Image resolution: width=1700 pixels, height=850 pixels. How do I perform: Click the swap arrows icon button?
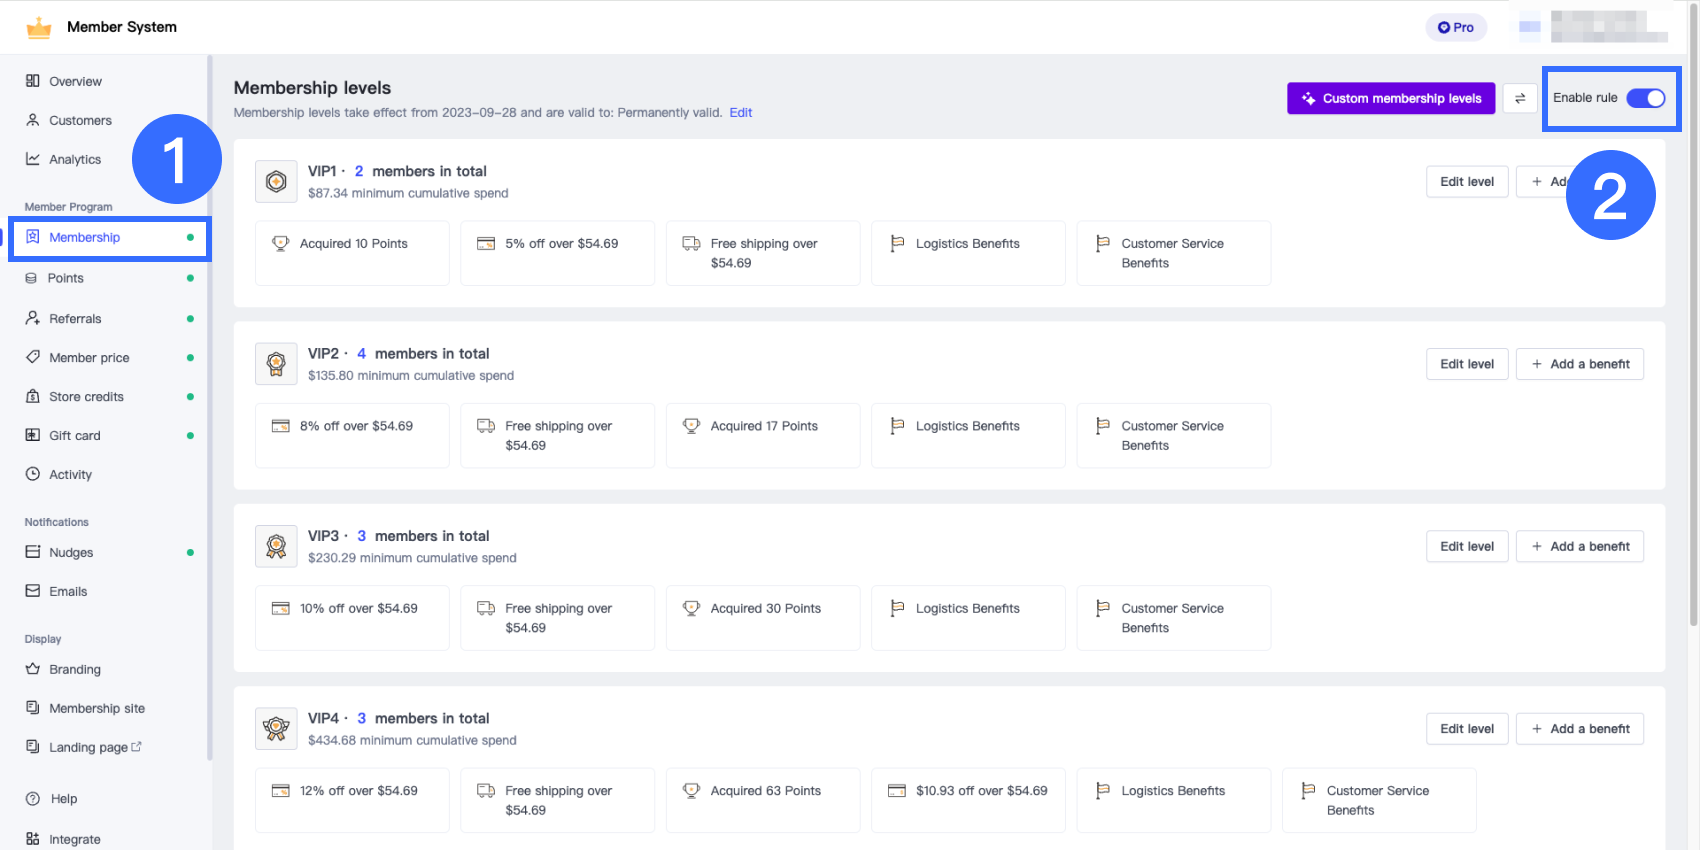coord(1520,98)
